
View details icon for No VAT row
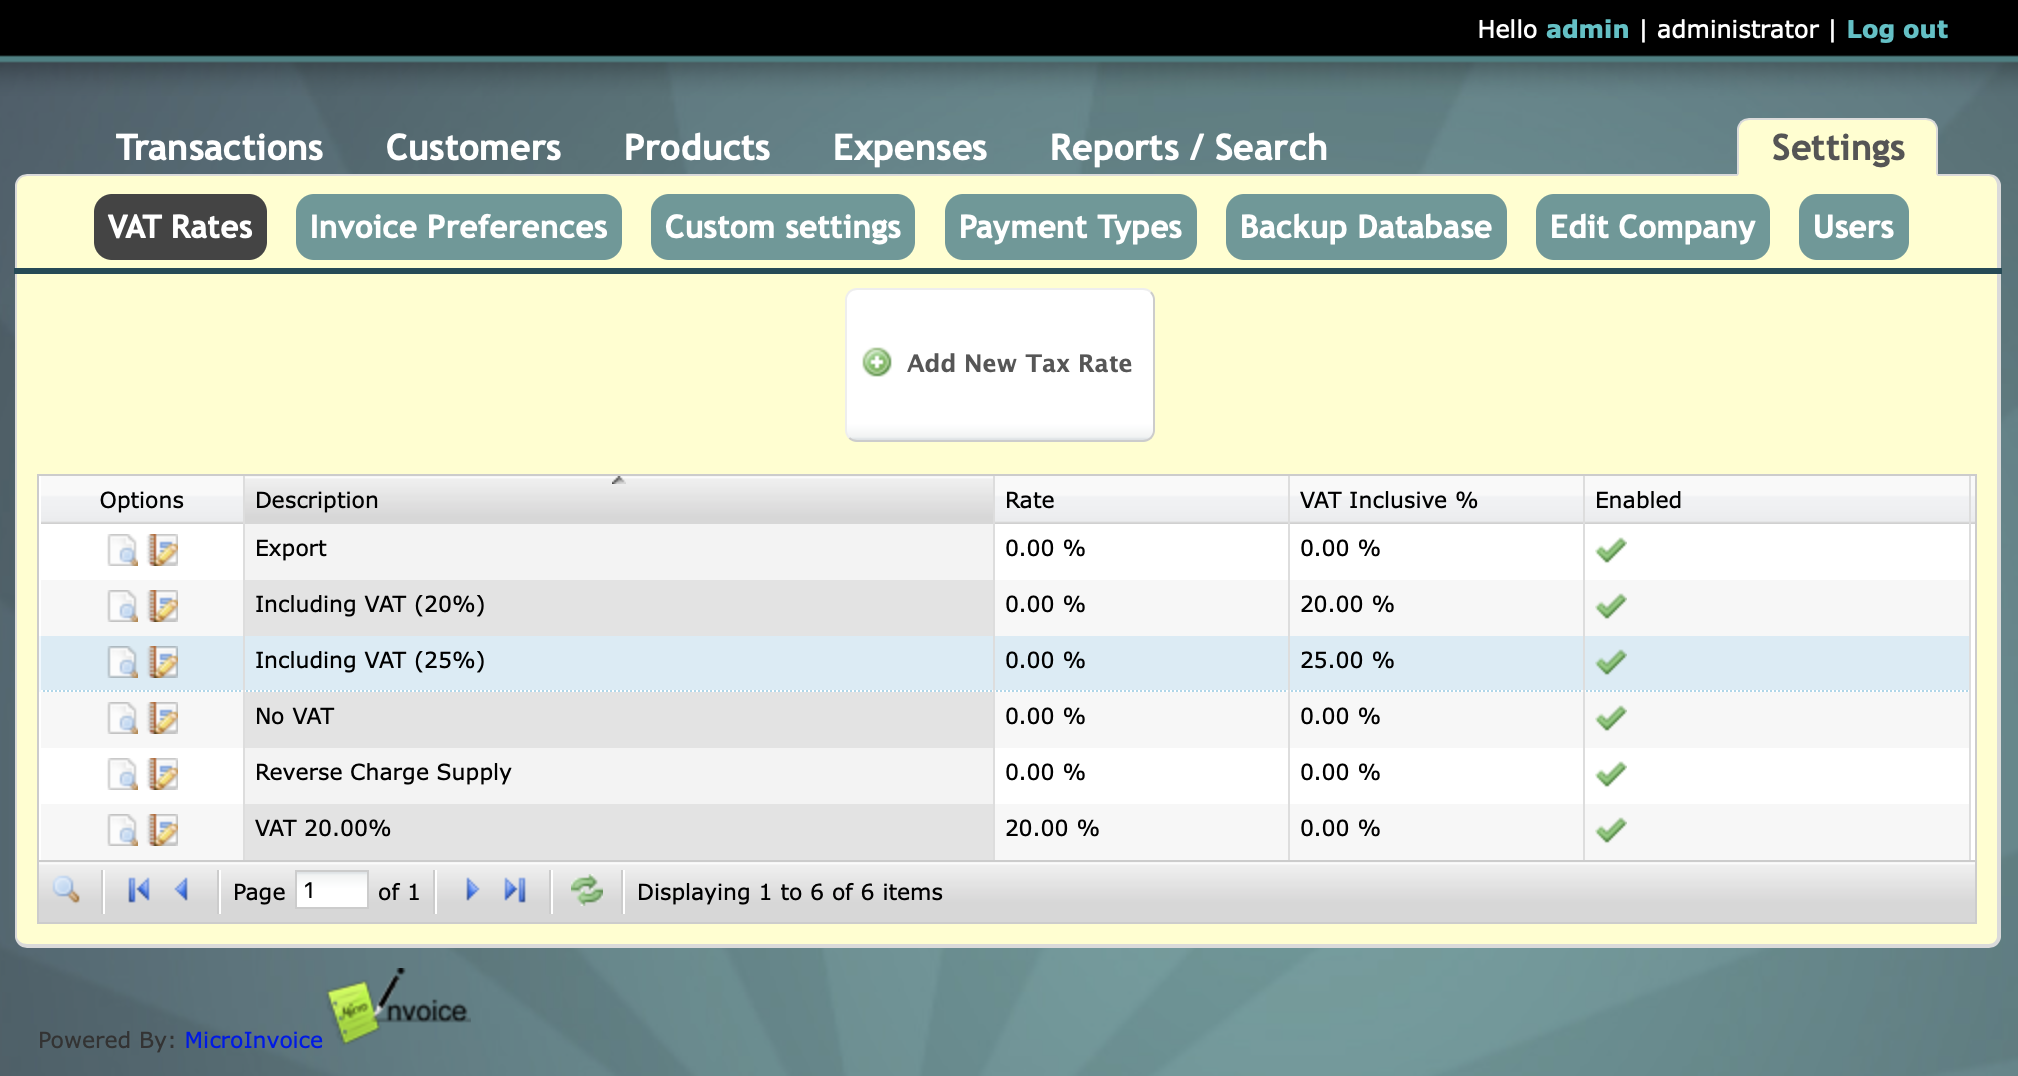coord(123,718)
